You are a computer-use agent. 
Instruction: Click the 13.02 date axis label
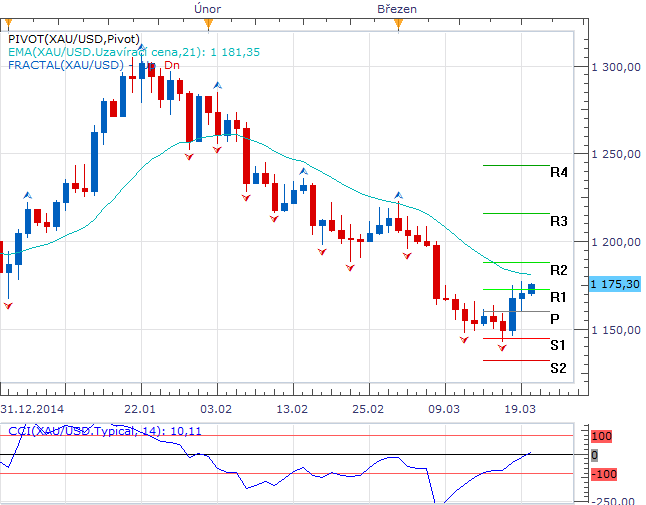(292, 409)
